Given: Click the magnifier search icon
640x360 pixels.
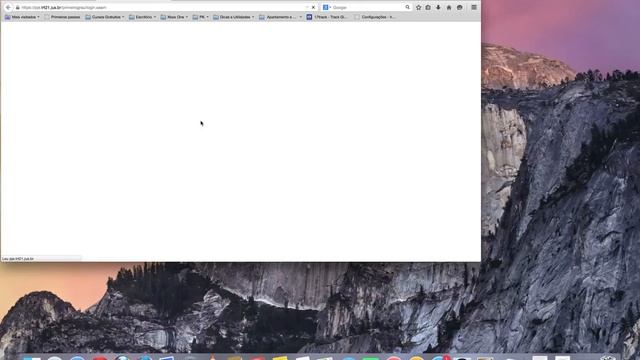Looking at the screenshot, I should point(407,7).
